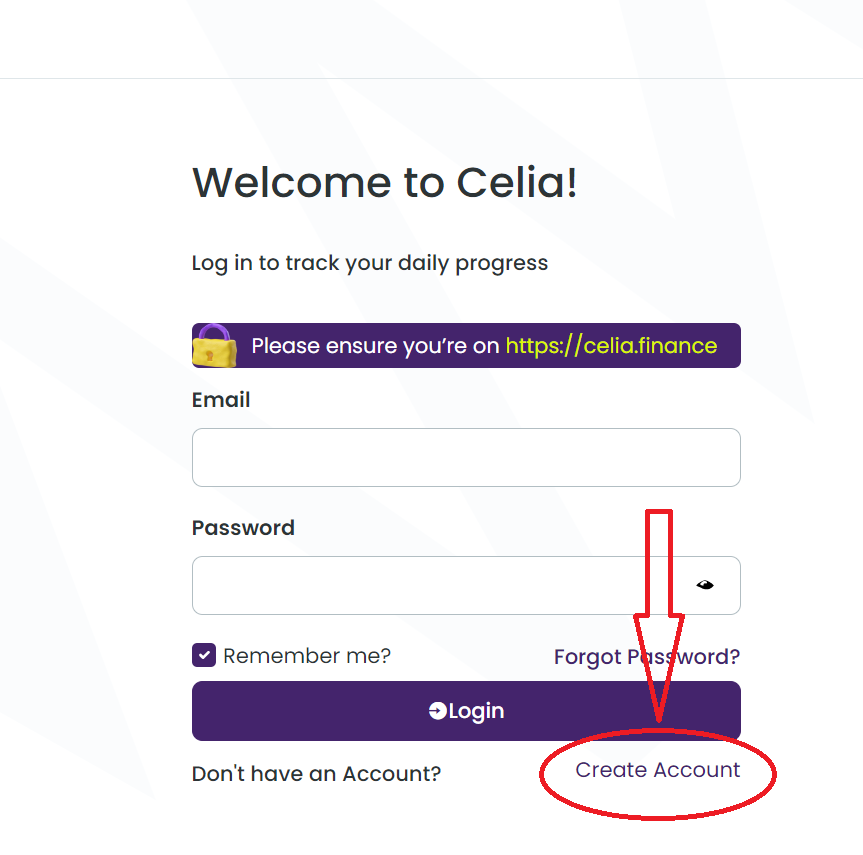Click the "Password" field label
This screenshot has height=855, width=863.
243,528
